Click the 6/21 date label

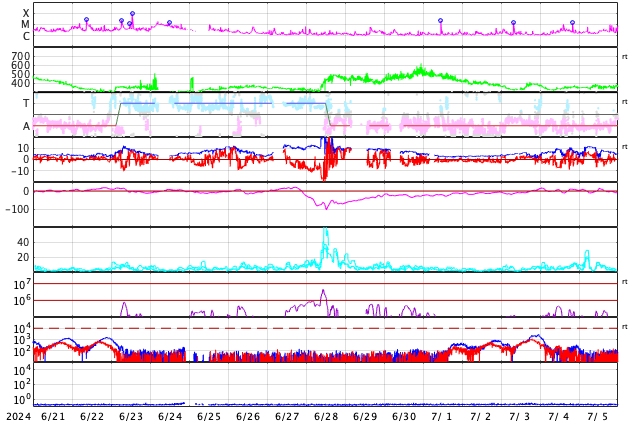point(53,417)
